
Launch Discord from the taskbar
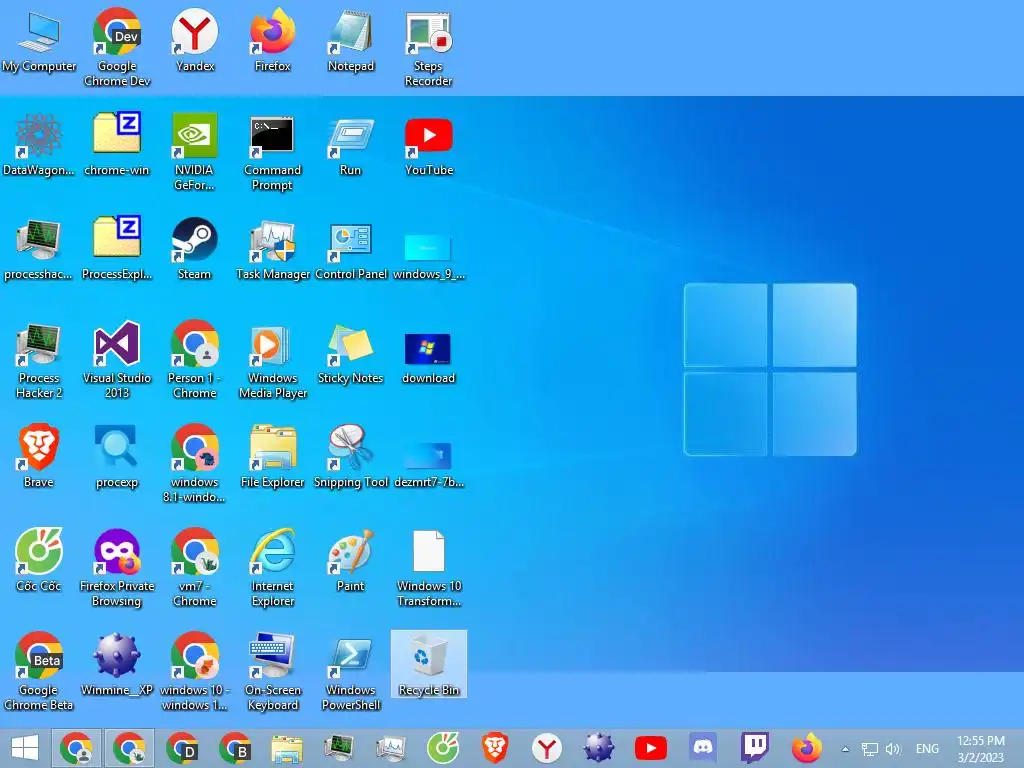click(703, 746)
